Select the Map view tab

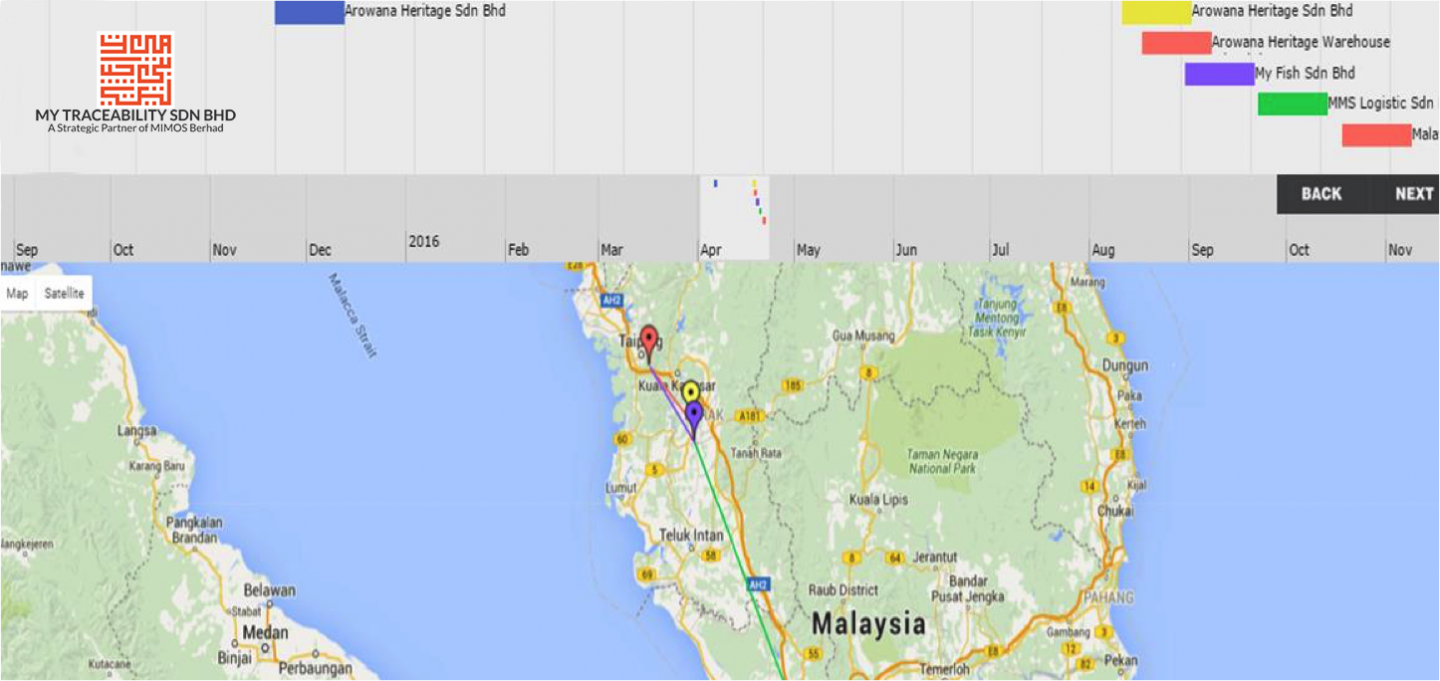click(x=16, y=293)
